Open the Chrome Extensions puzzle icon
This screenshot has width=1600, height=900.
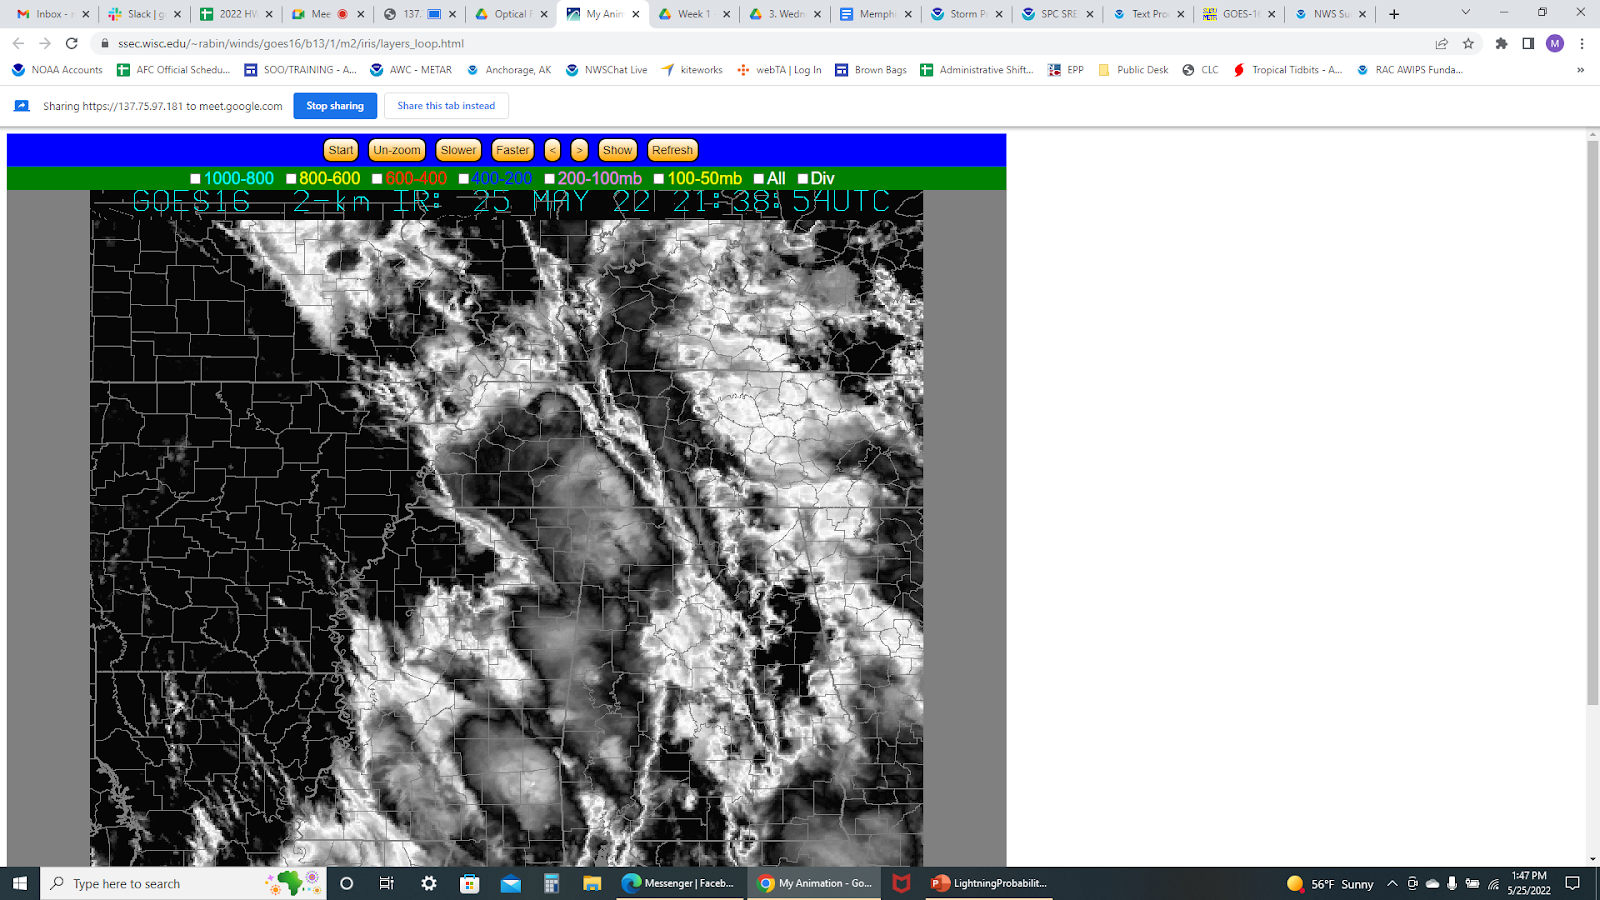tap(1501, 43)
